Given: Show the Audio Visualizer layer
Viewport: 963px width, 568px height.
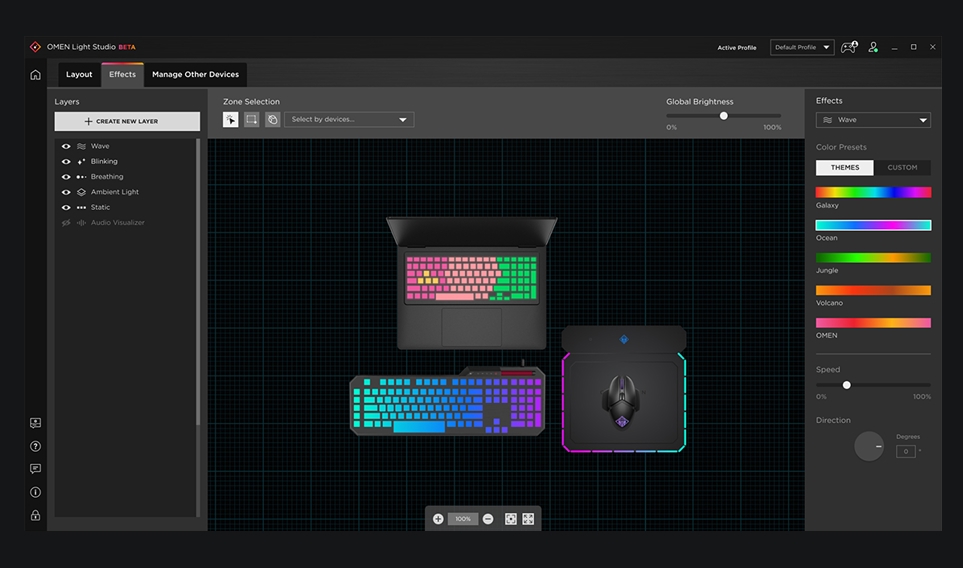Looking at the screenshot, I should [66, 223].
